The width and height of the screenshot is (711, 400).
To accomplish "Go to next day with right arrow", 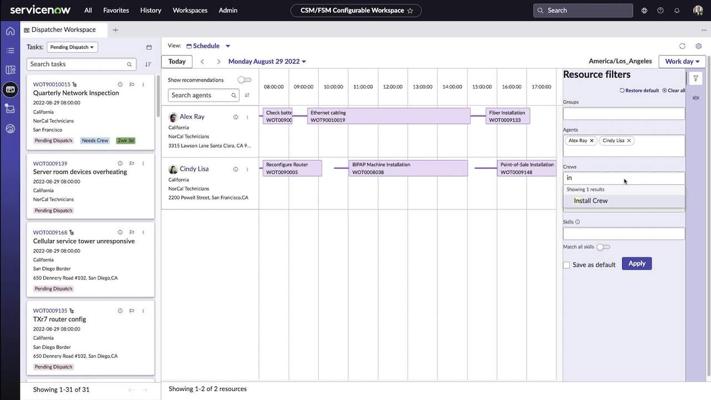I will pyautogui.click(x=218, y=62).
